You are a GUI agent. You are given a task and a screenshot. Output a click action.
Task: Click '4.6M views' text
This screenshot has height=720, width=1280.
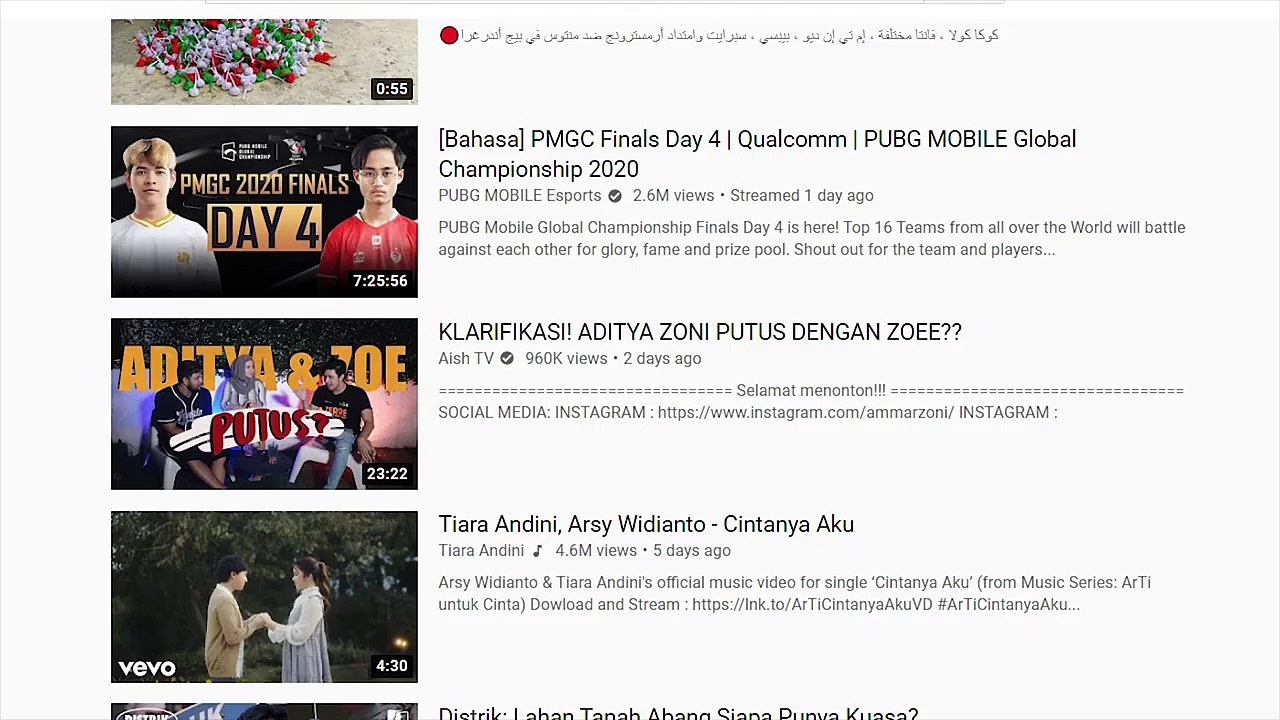point(596,550)
